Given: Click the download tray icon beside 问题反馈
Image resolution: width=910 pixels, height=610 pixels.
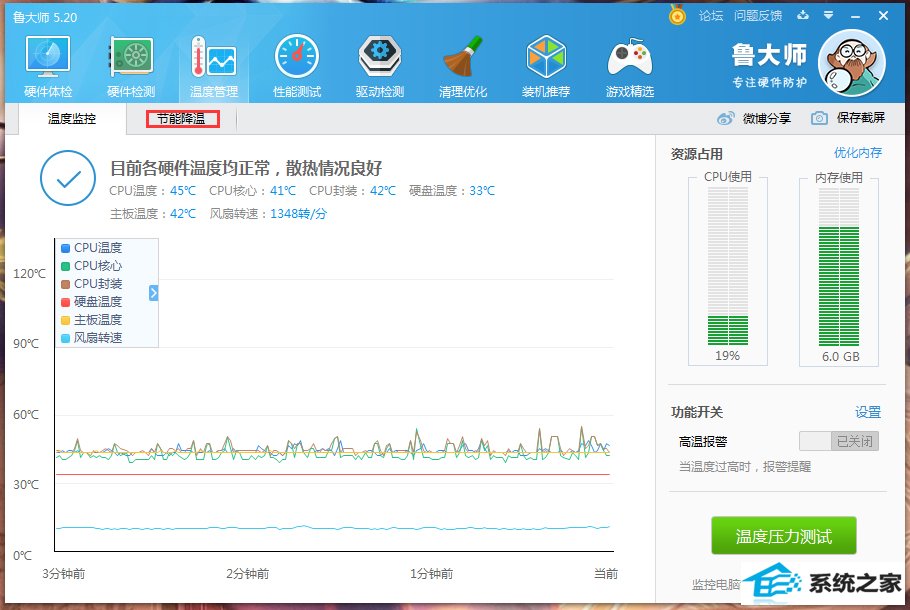Looking at the screenshot, I should point(803,16).
